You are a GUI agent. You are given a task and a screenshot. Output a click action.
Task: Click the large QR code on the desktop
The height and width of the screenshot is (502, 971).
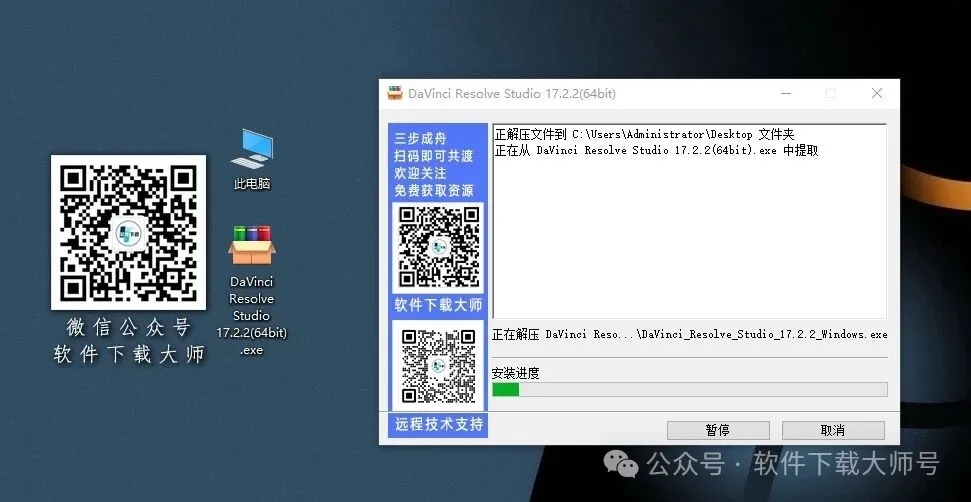point(128,232)
